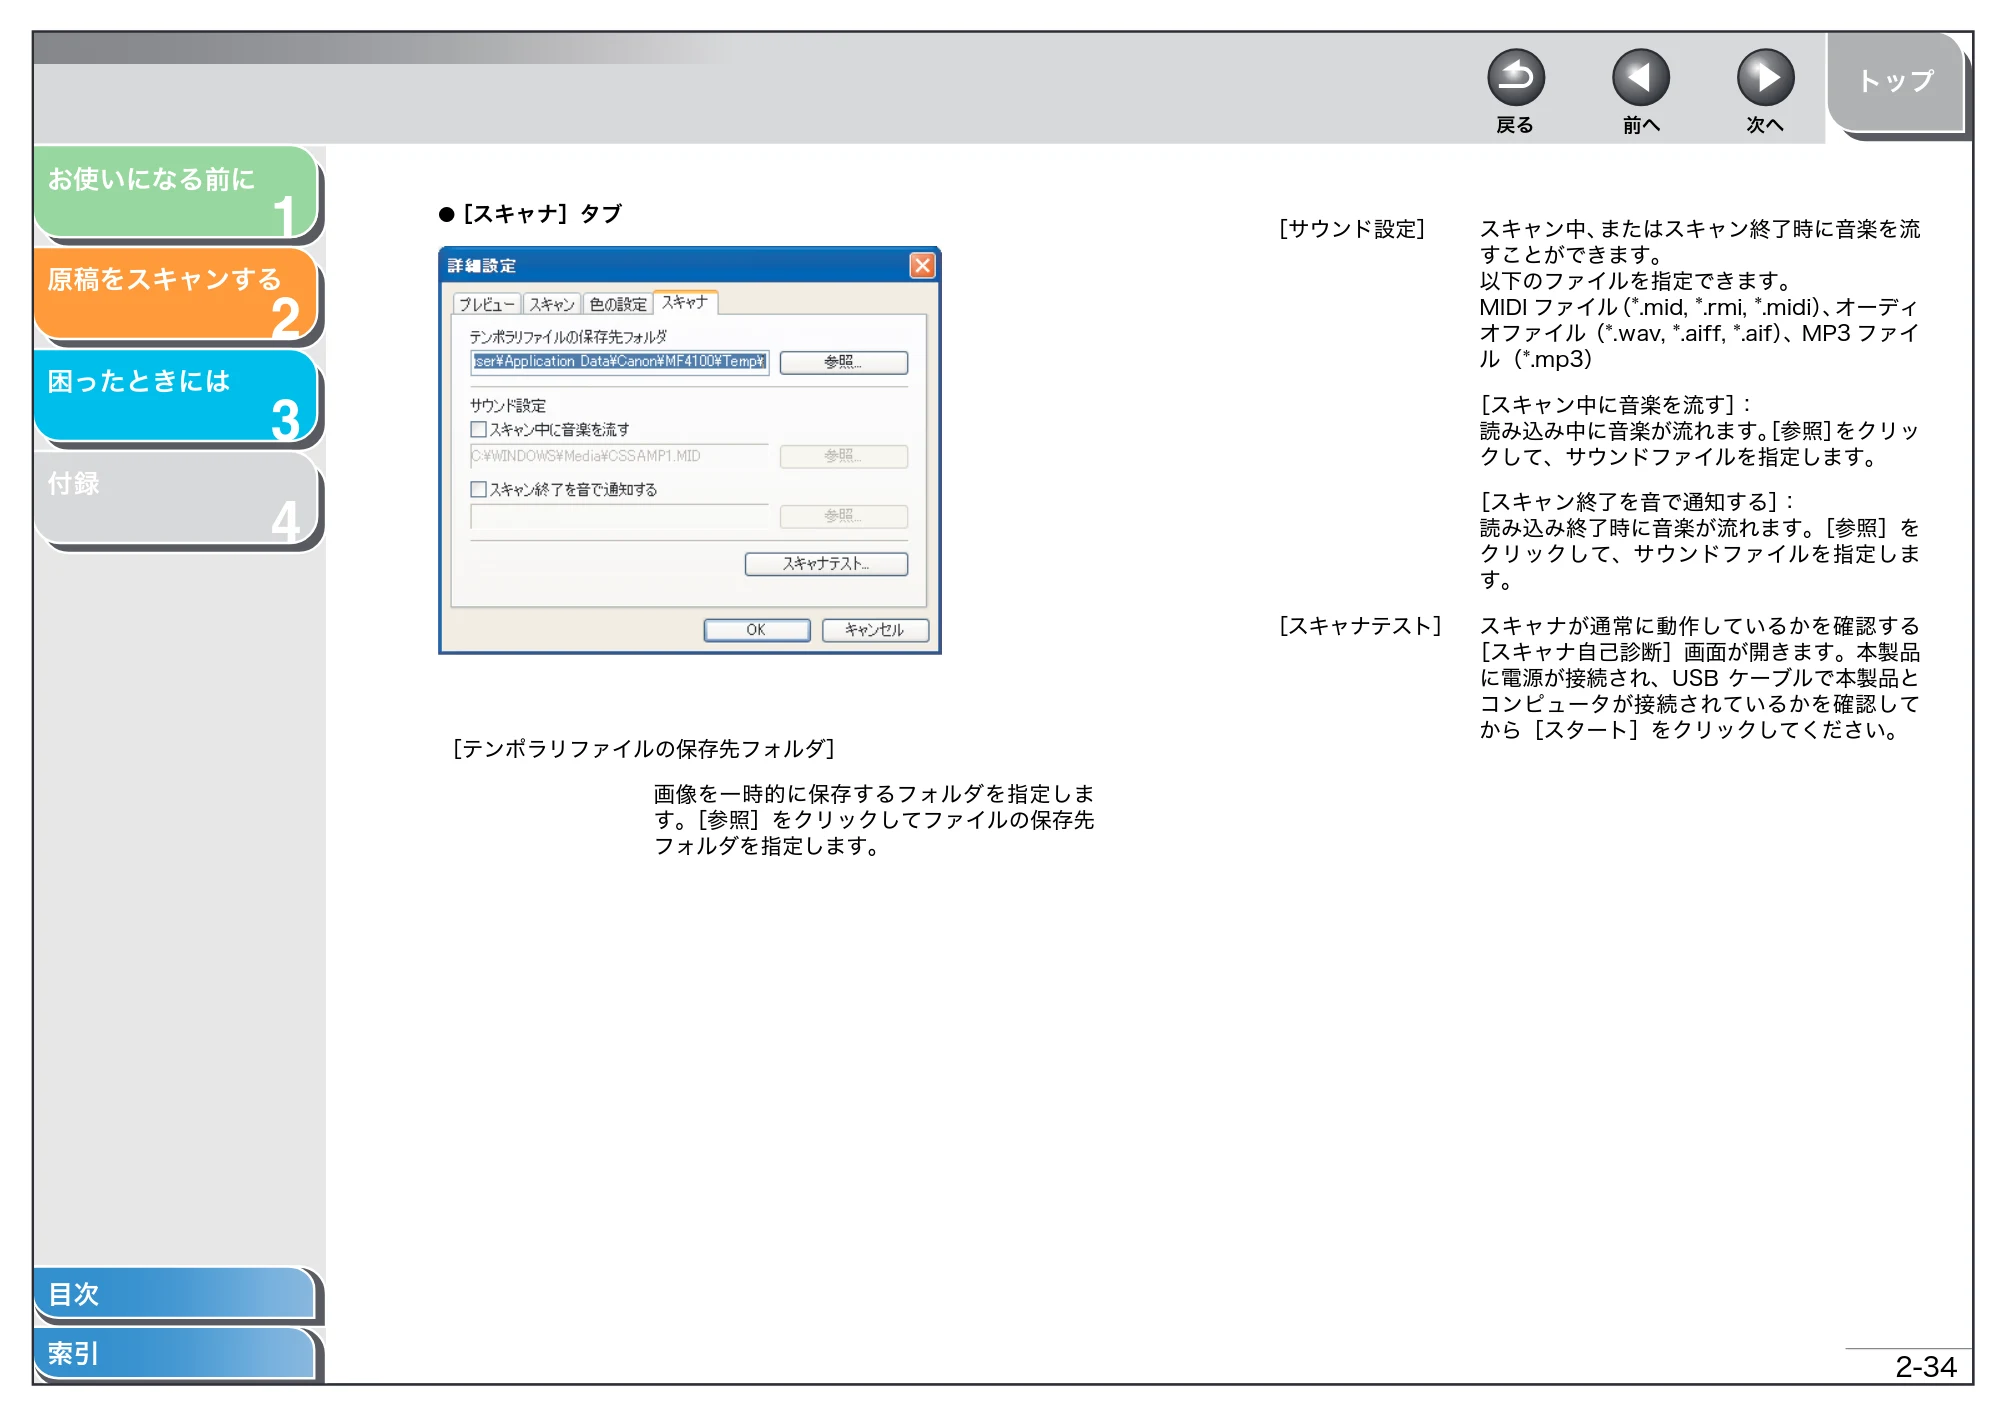Open the 索引 index button
Screen dimensions: 2000x1415
[175, 1353]
